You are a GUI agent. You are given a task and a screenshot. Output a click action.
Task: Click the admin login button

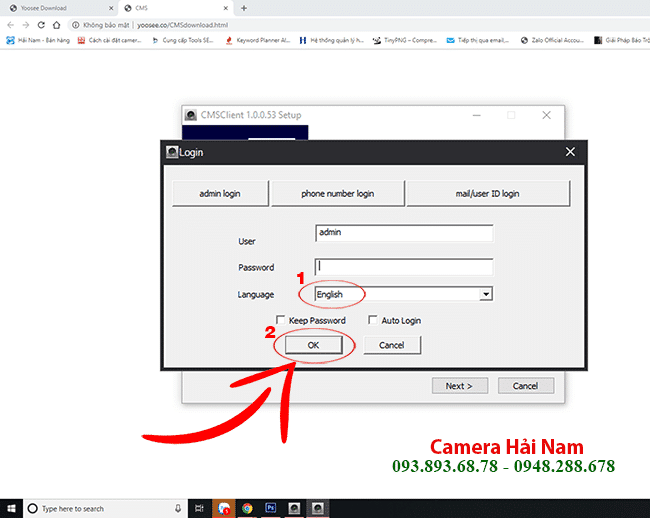[220, 194]
